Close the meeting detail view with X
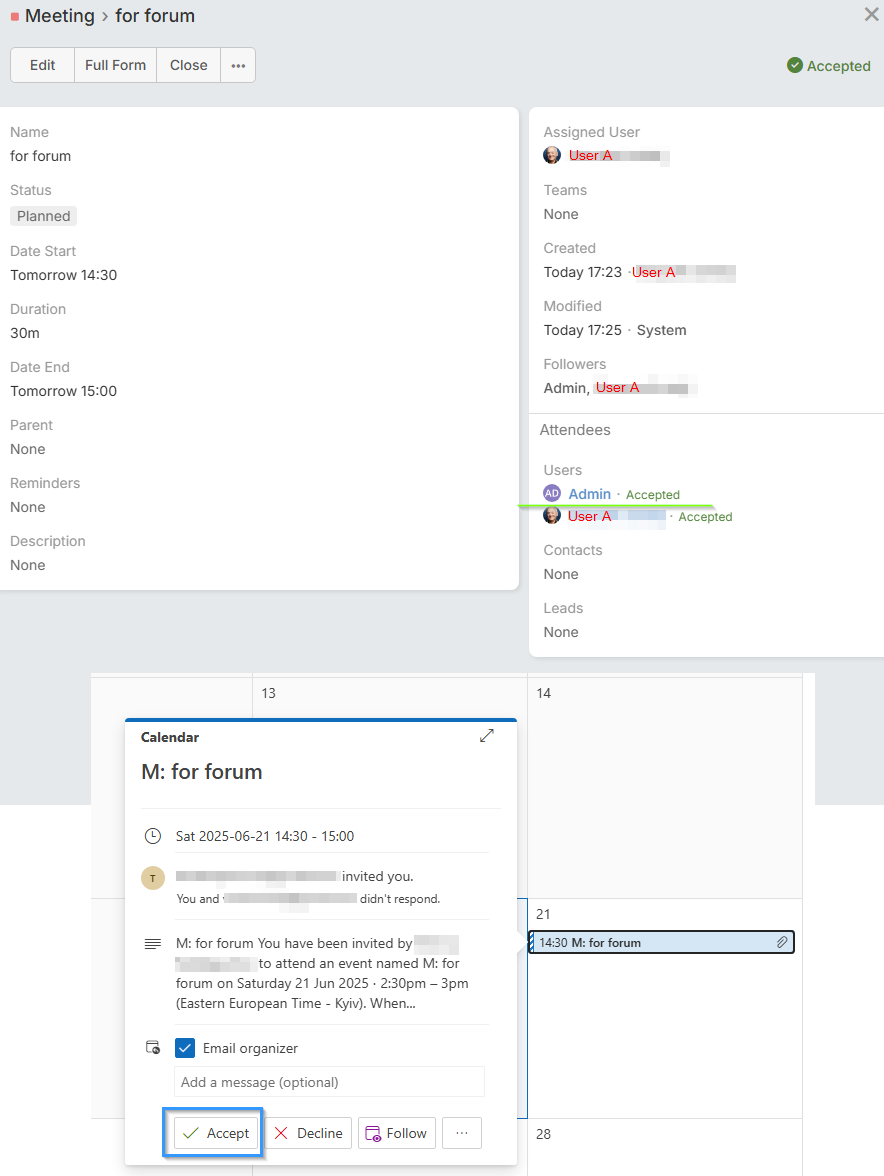Viewport: 884px width, 1176px height. point(871,14)
